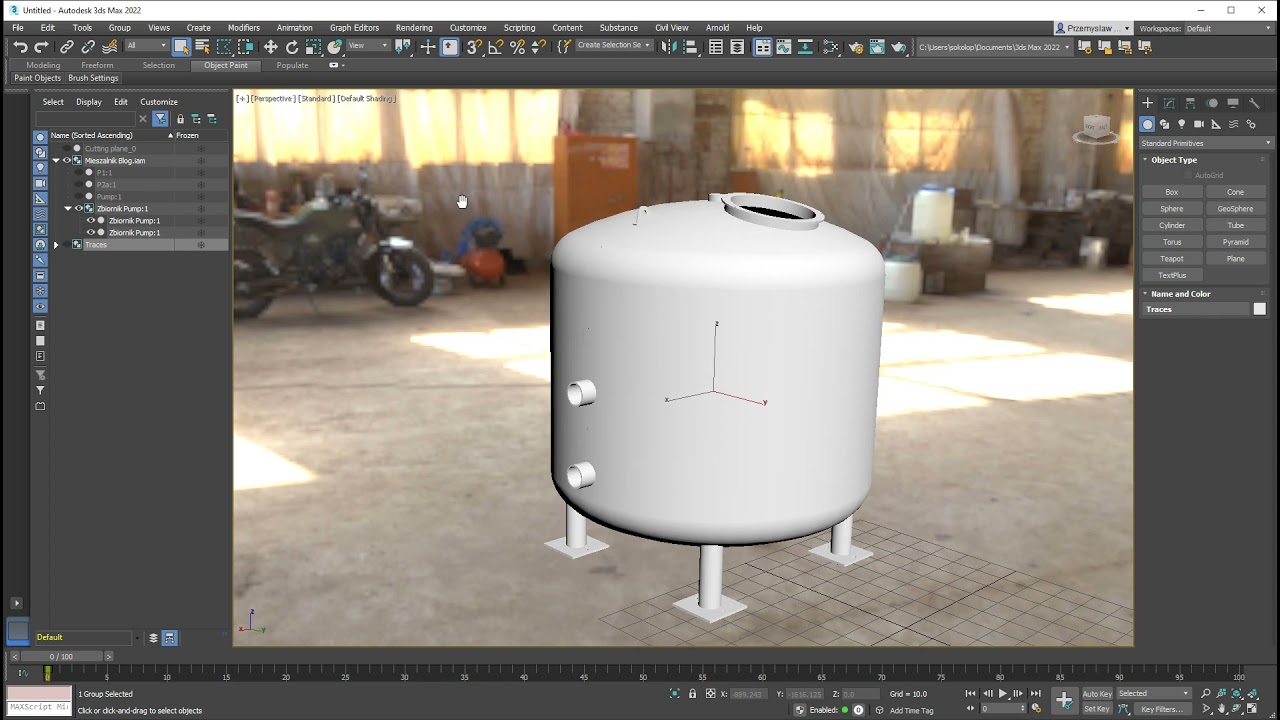Image resolution: width=1280 pixels, height=720 pixels.
Task: Open Select by Name dialog icon
Action: click(x=203, y=47)
